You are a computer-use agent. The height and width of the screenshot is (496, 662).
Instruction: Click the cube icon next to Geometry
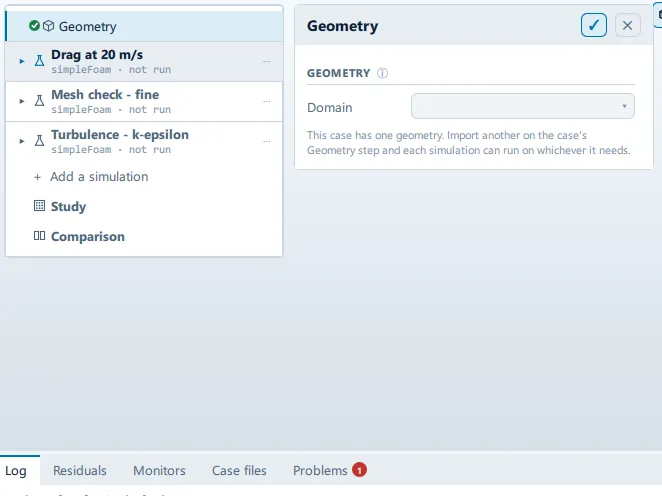[x=49, y=26]
